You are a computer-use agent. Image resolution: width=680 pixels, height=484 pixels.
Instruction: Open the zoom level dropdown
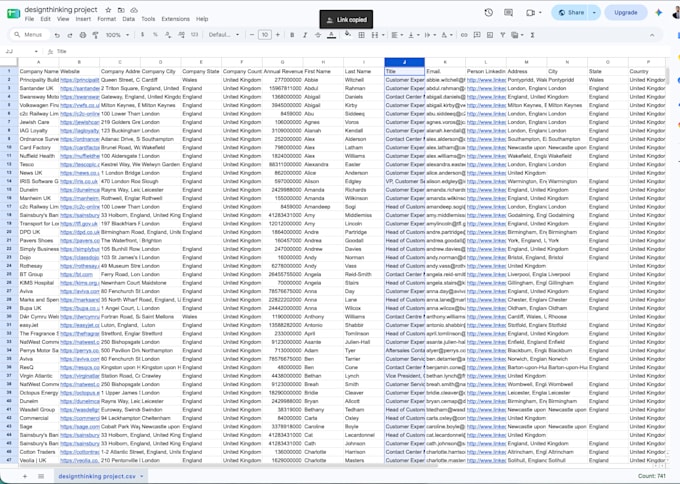click(117, 35)
